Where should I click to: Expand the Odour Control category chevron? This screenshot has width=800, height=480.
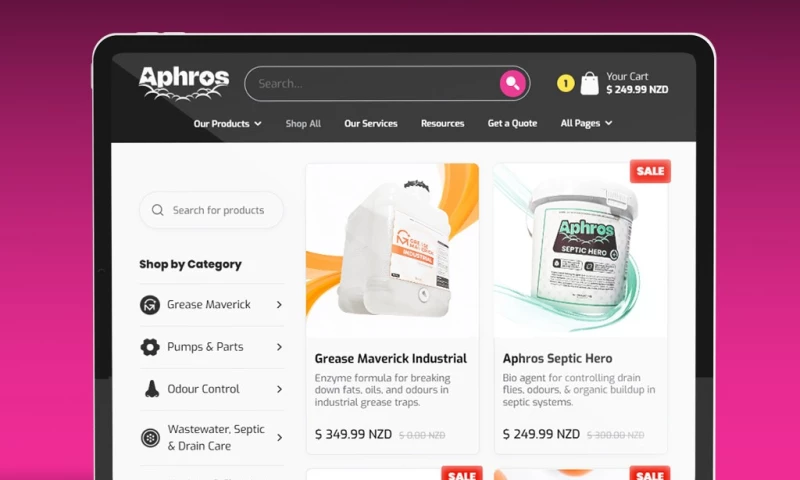pyautogui.click(x=279, y=389)
